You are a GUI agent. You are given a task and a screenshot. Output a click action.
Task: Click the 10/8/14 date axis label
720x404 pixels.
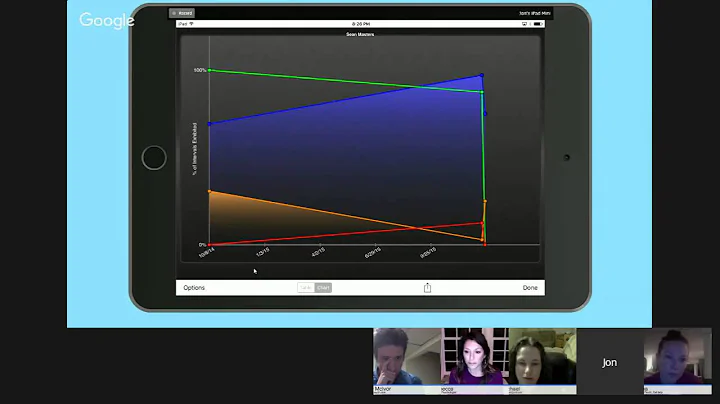point(206,252)
